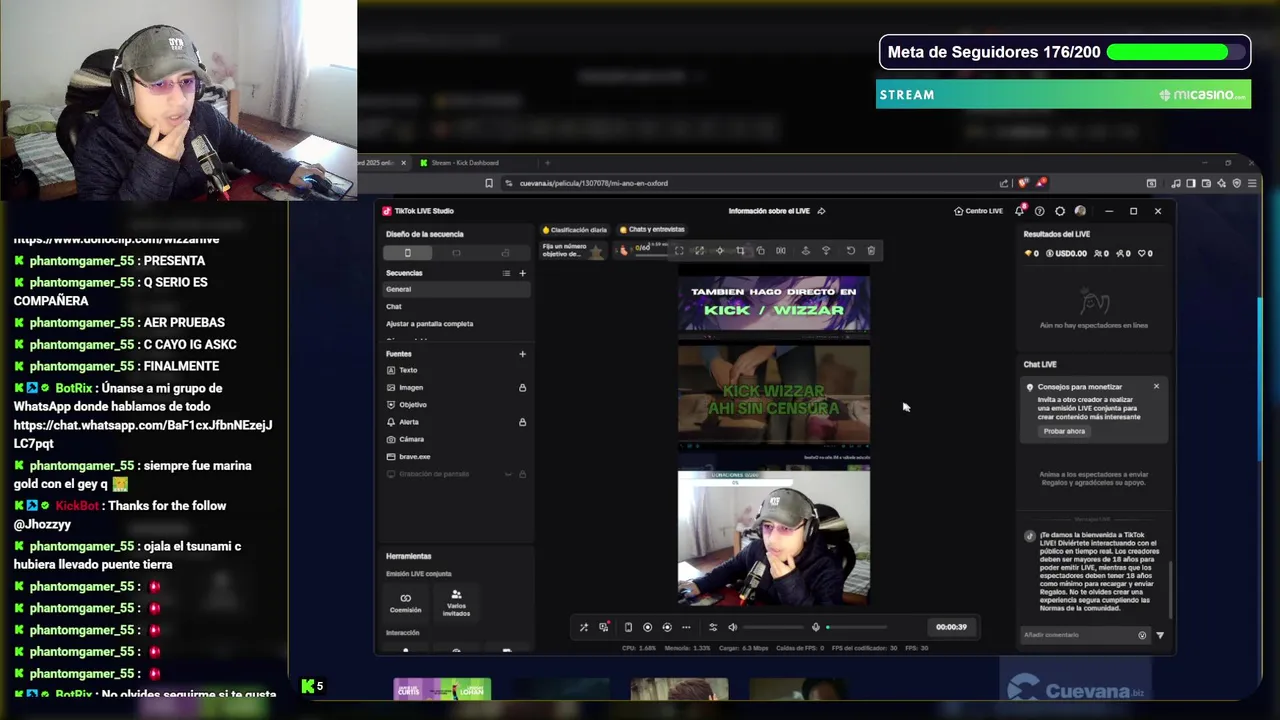The image size is (1280, 720).
Task: Open Chats y entrevistas chip
Action: tap(652, 230)
